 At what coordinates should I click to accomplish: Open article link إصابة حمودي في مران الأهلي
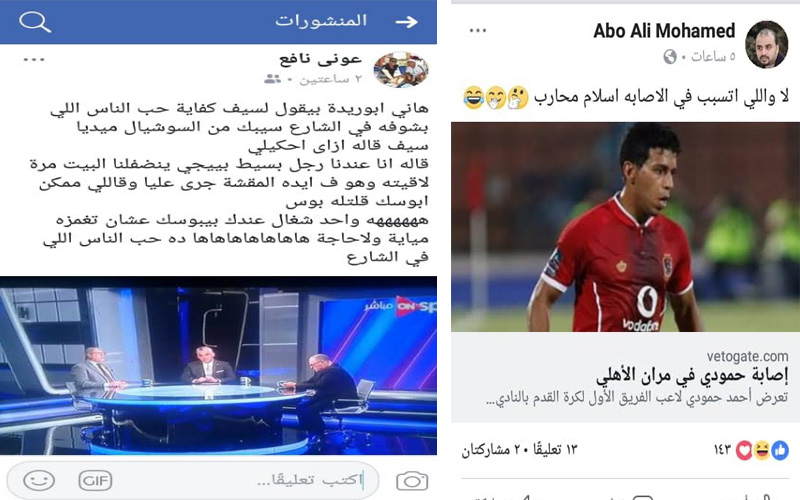pos(692,376)
